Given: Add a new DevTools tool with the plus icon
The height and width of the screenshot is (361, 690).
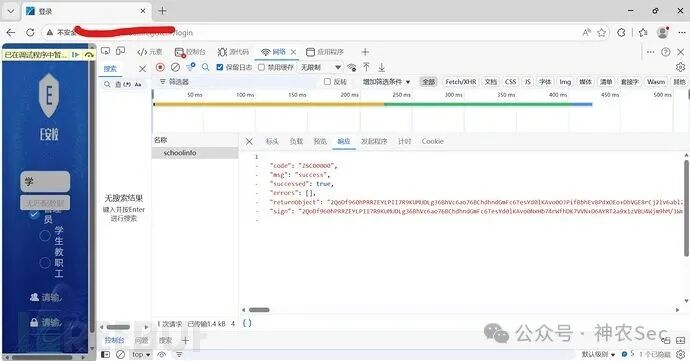Looking at the screenshot, I should click(365, 52).
